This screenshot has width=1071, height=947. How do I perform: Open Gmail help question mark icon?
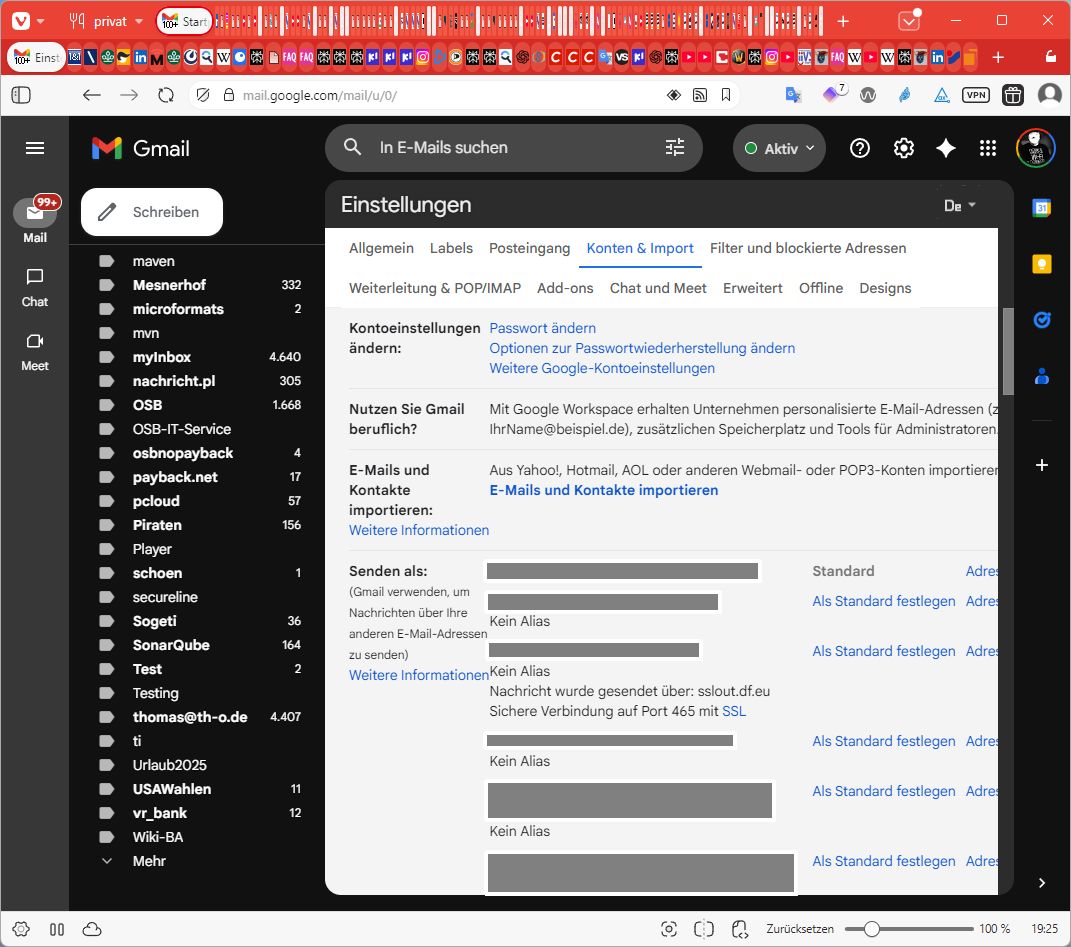[x=859, y=148]
